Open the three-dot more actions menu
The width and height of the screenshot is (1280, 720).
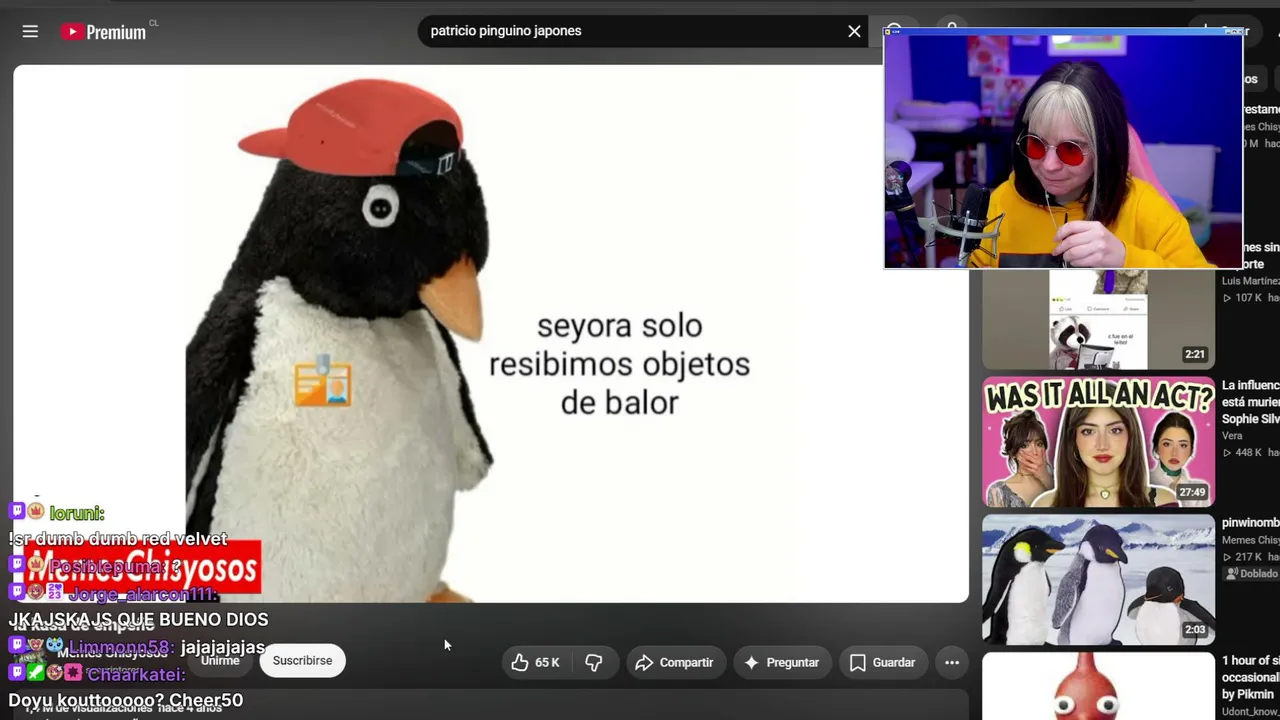(x=952, y=662)
